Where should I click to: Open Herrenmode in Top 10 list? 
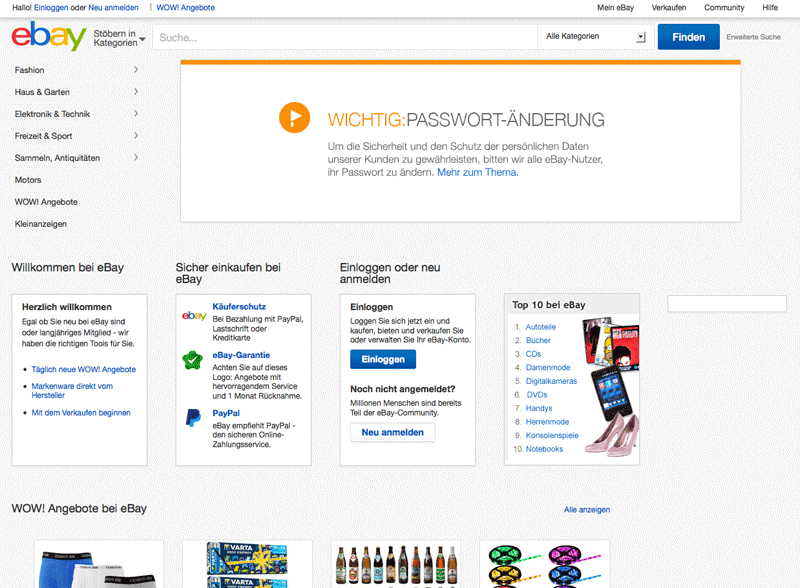pos(547,422)
